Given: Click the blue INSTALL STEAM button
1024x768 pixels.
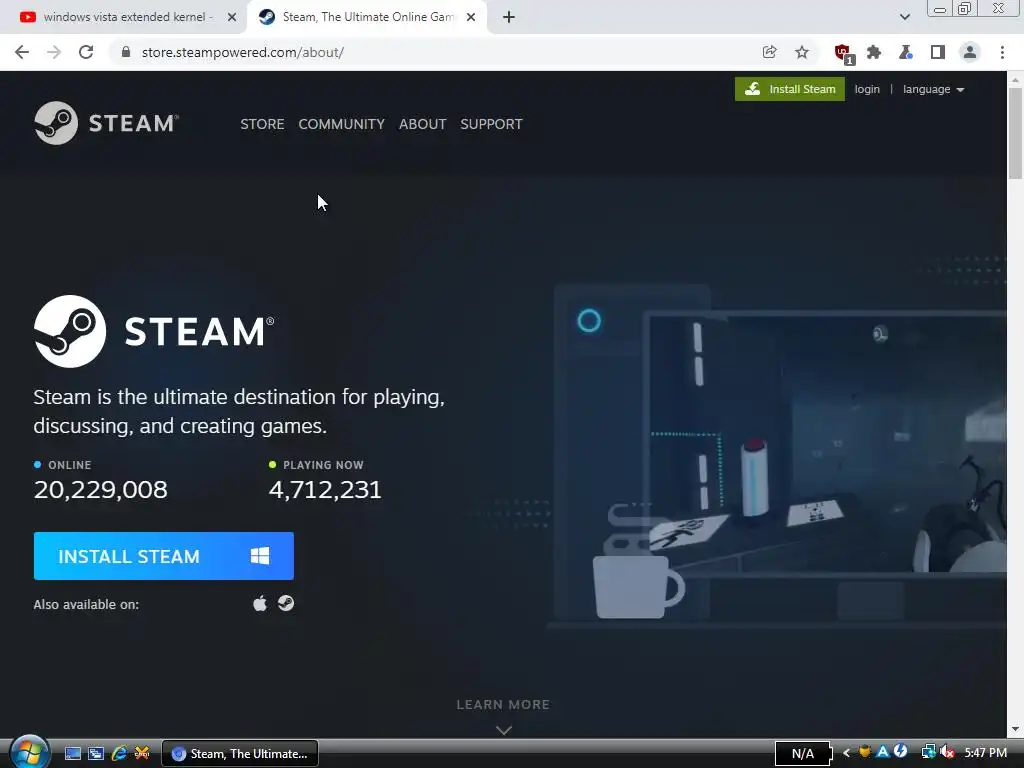Looking at the screenshot, I should click(163, 556).
